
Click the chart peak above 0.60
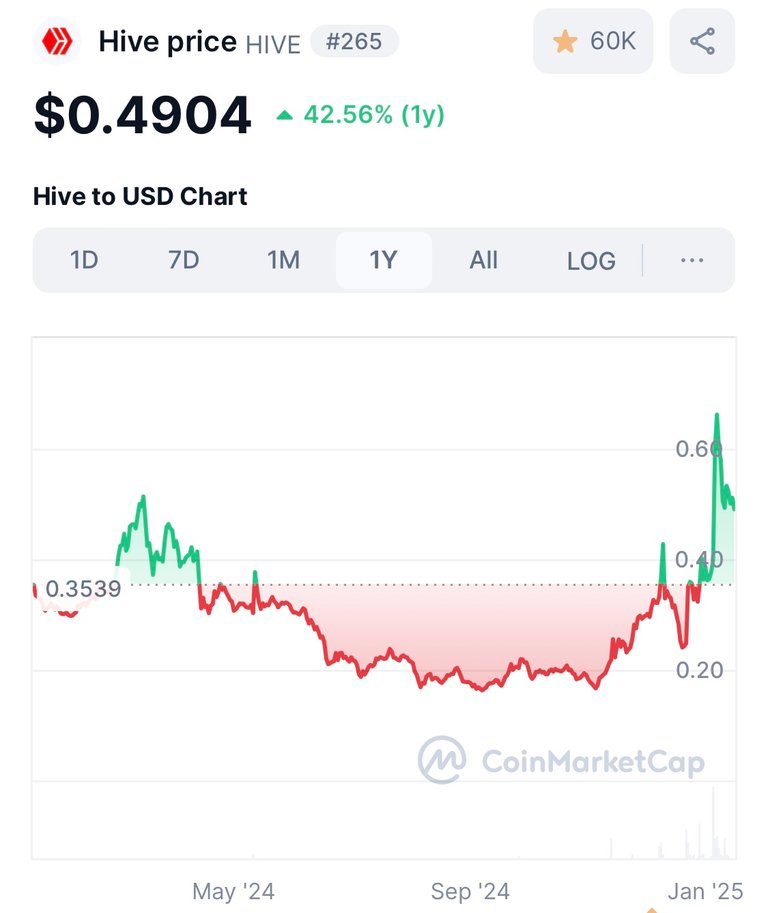click(717, 415)
